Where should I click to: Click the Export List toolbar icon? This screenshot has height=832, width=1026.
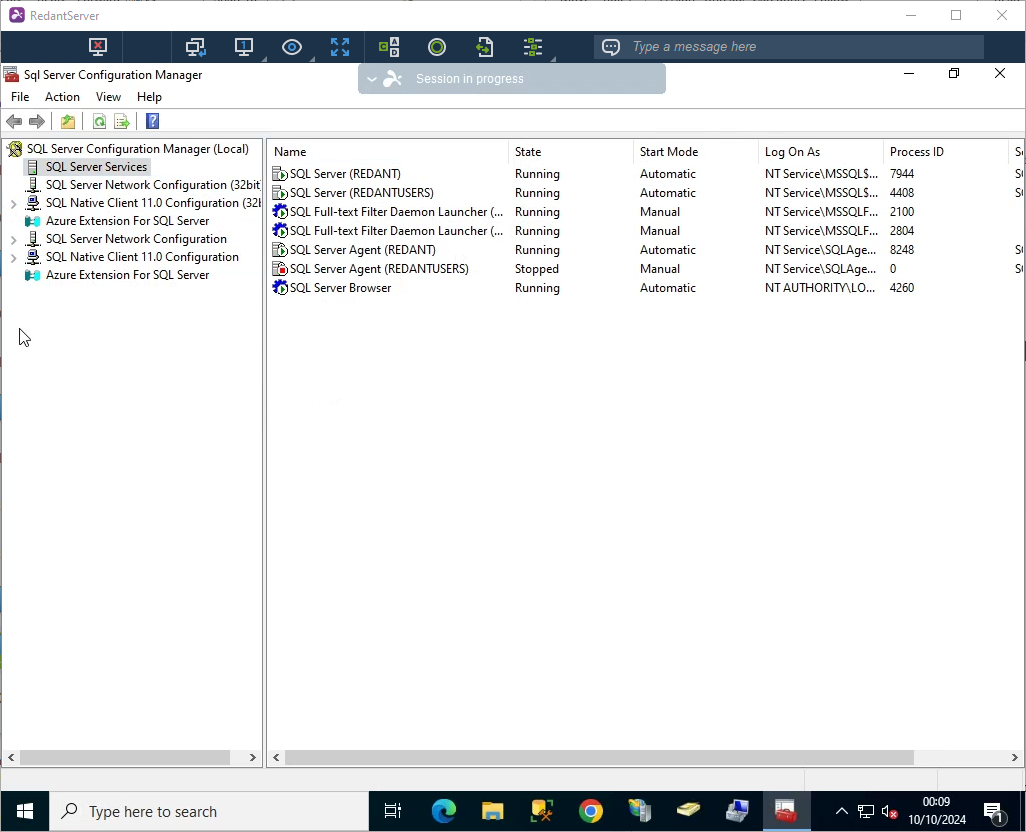tap(122, 122)
